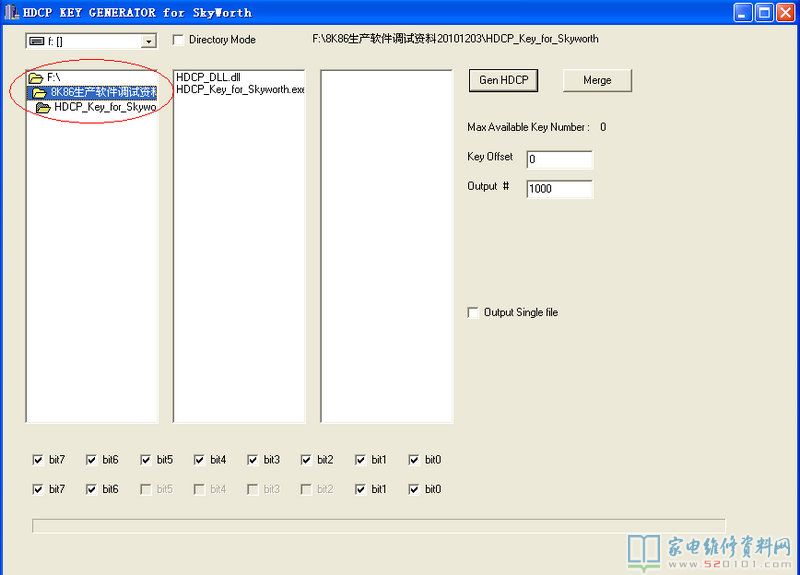Uncheck bit7 in the second row
Screen dimensions: 800x575
[38, 489]
